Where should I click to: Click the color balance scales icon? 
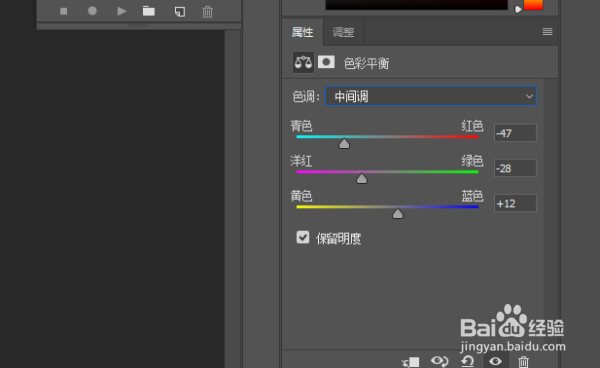click(303, 62)
